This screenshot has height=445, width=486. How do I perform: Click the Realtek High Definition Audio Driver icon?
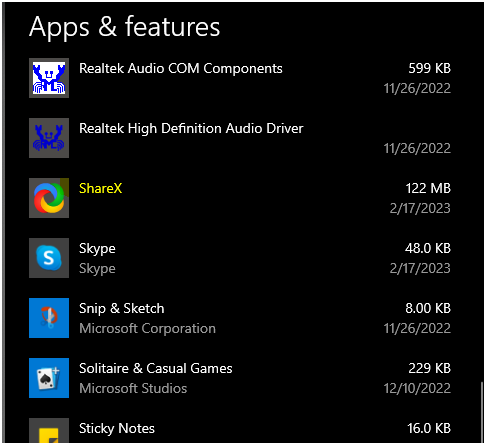point(49,138)
